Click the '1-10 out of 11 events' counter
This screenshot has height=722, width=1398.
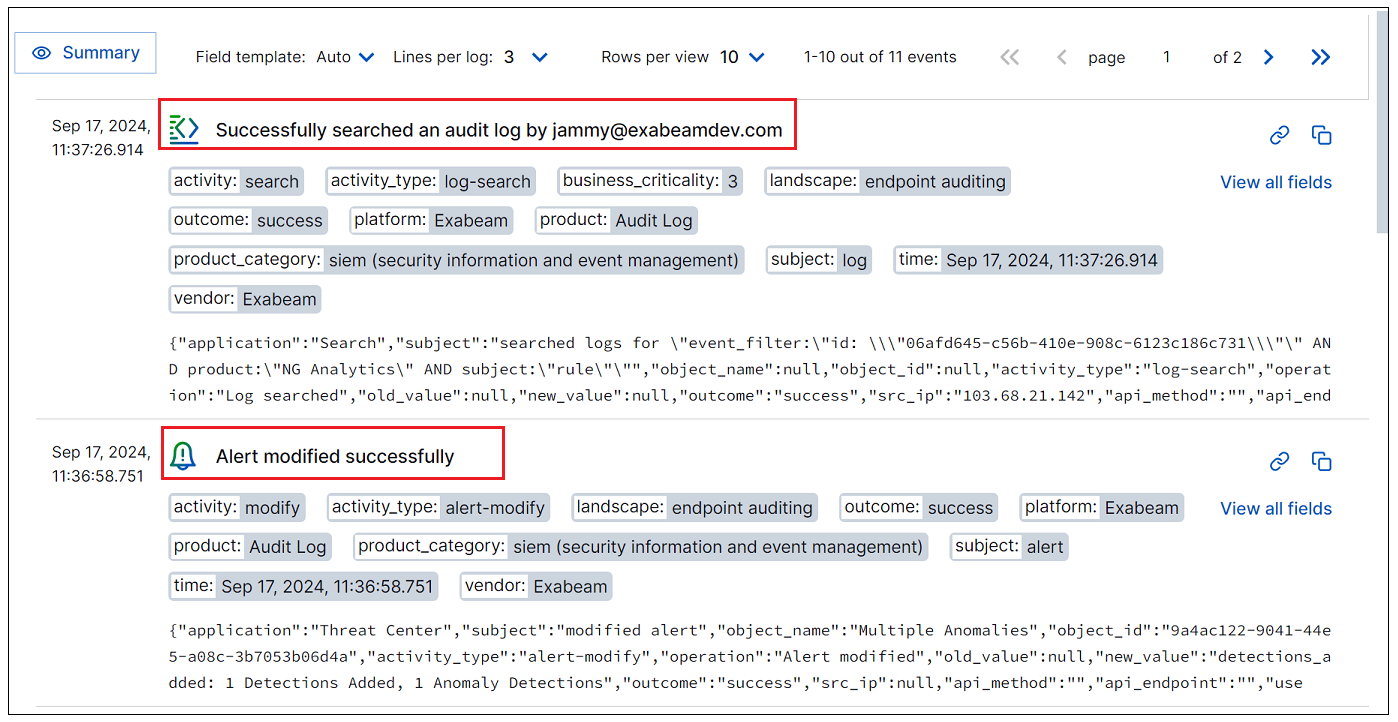(x=880, y=57)
